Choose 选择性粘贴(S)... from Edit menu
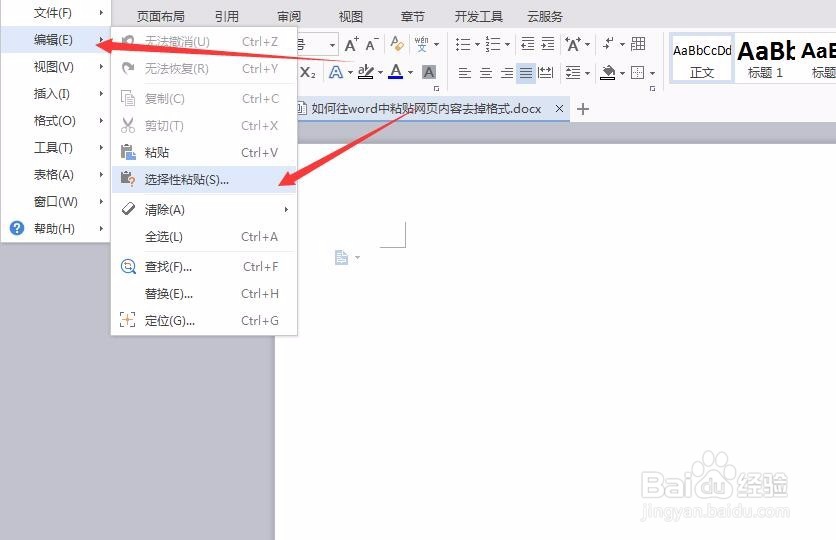This screenshot has height=540, width=836. pyautogui.click(x=205, y=180)
